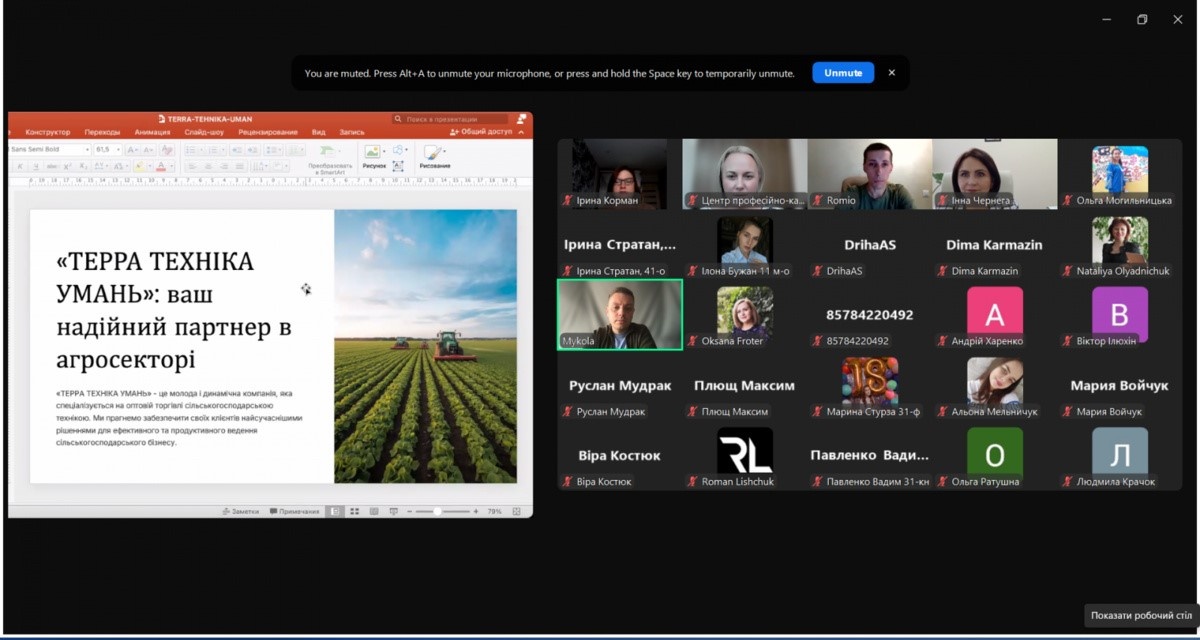Open the align text vertically dropdown
The height and width of the screenshot is (640, 1200).
point(281,166)
